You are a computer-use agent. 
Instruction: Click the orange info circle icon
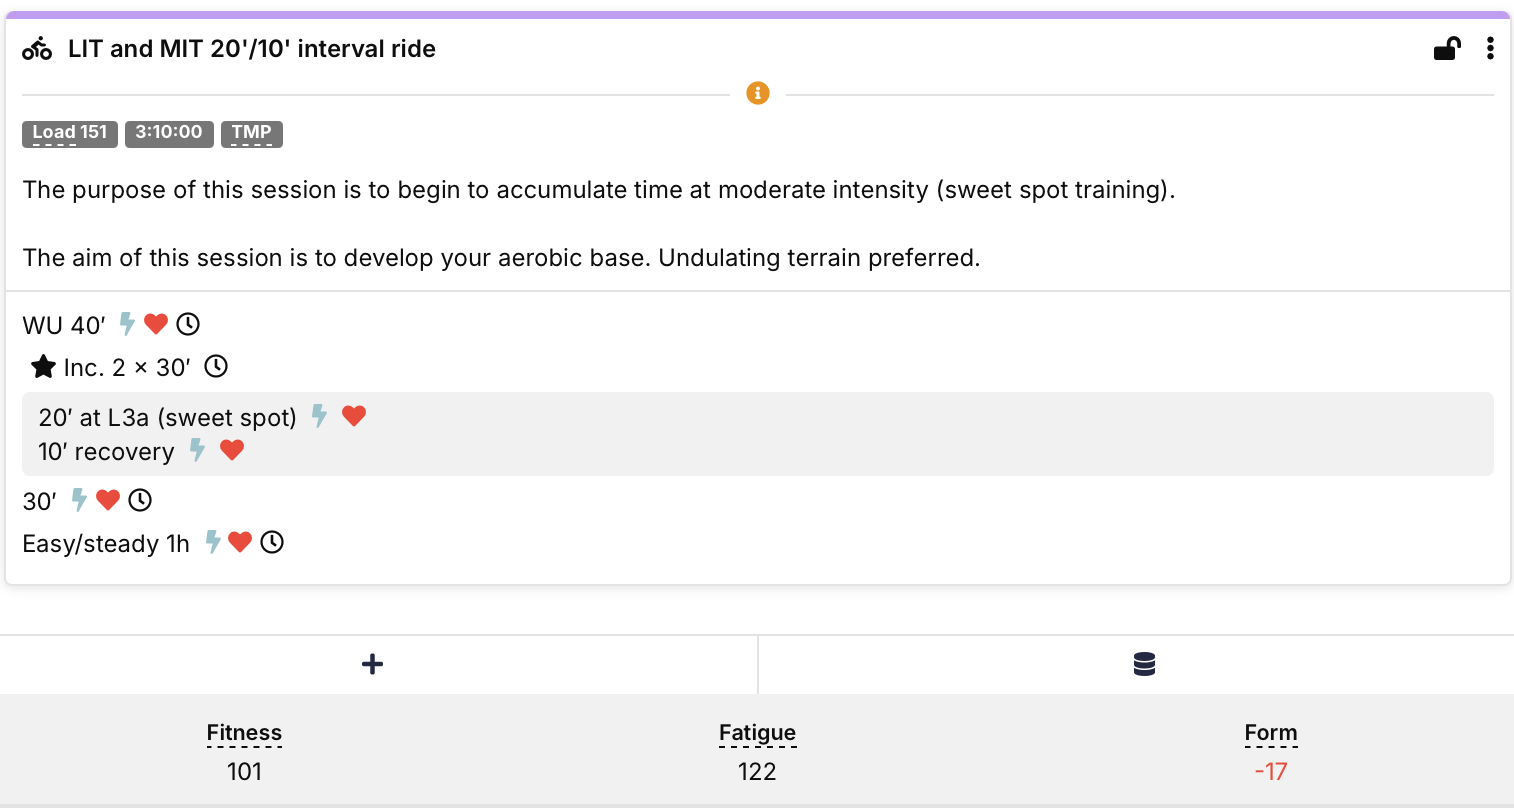pos(758,94)
